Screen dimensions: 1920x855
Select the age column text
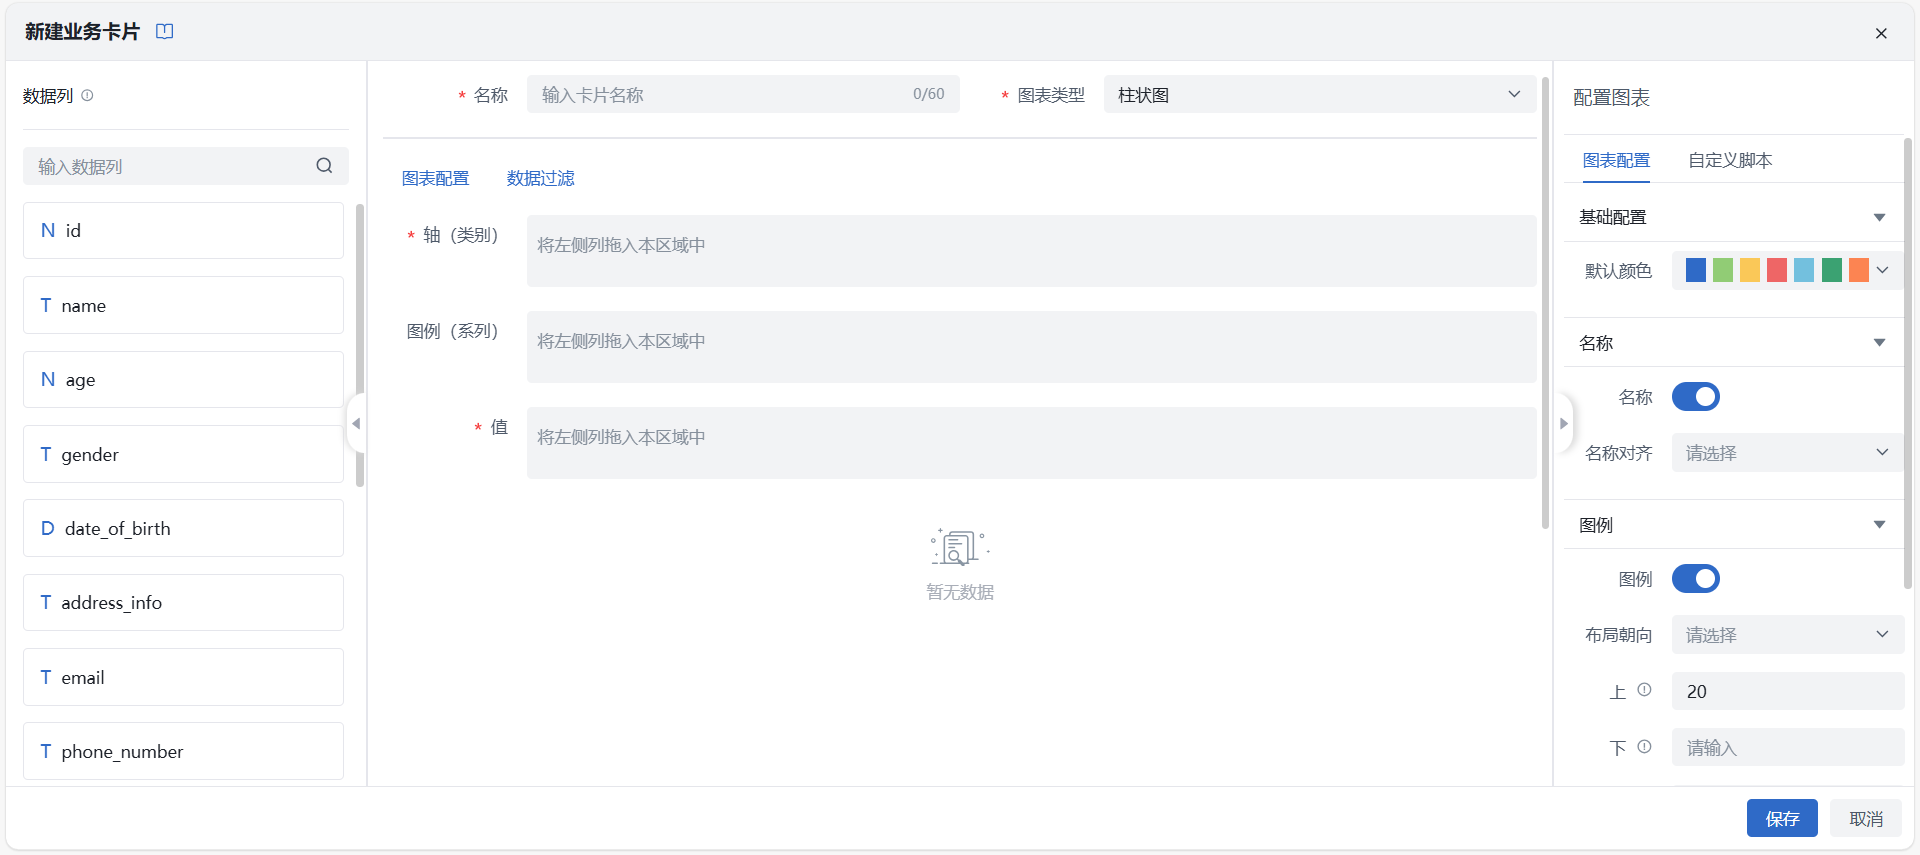(80, 380)
